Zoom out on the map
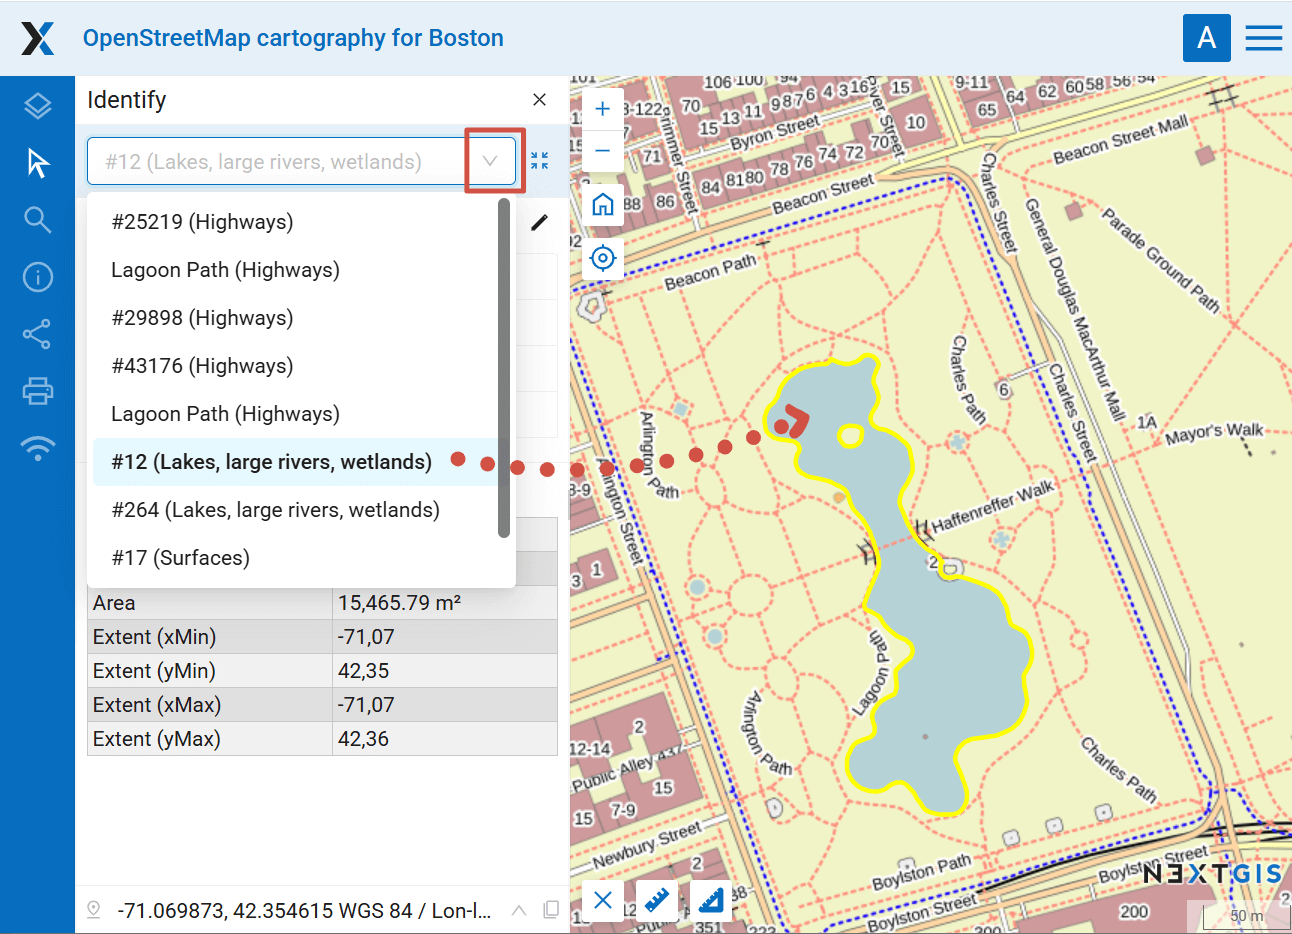The height and width of the screenshot is (934, 1292). 602,151
